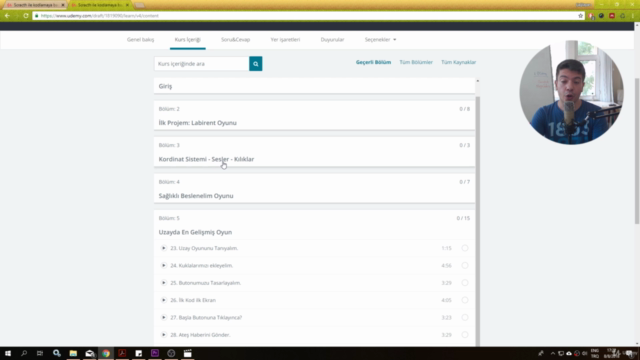Expand section İlk Projem: Labirent Oyunu
Image resolution: width=640 pixels, height=360 pixels.
coord(314,116)
